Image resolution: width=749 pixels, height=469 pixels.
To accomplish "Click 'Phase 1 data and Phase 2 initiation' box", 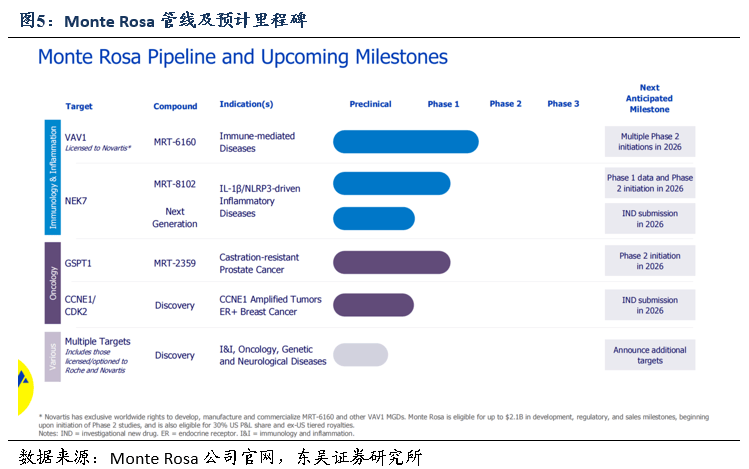I will click(x=649, y=183).
